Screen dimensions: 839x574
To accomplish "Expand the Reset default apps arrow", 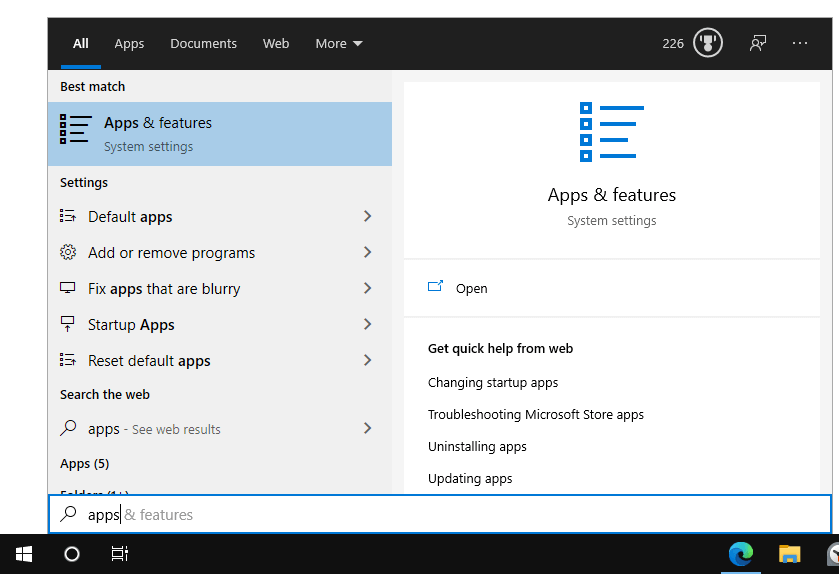I will point(368,360).
